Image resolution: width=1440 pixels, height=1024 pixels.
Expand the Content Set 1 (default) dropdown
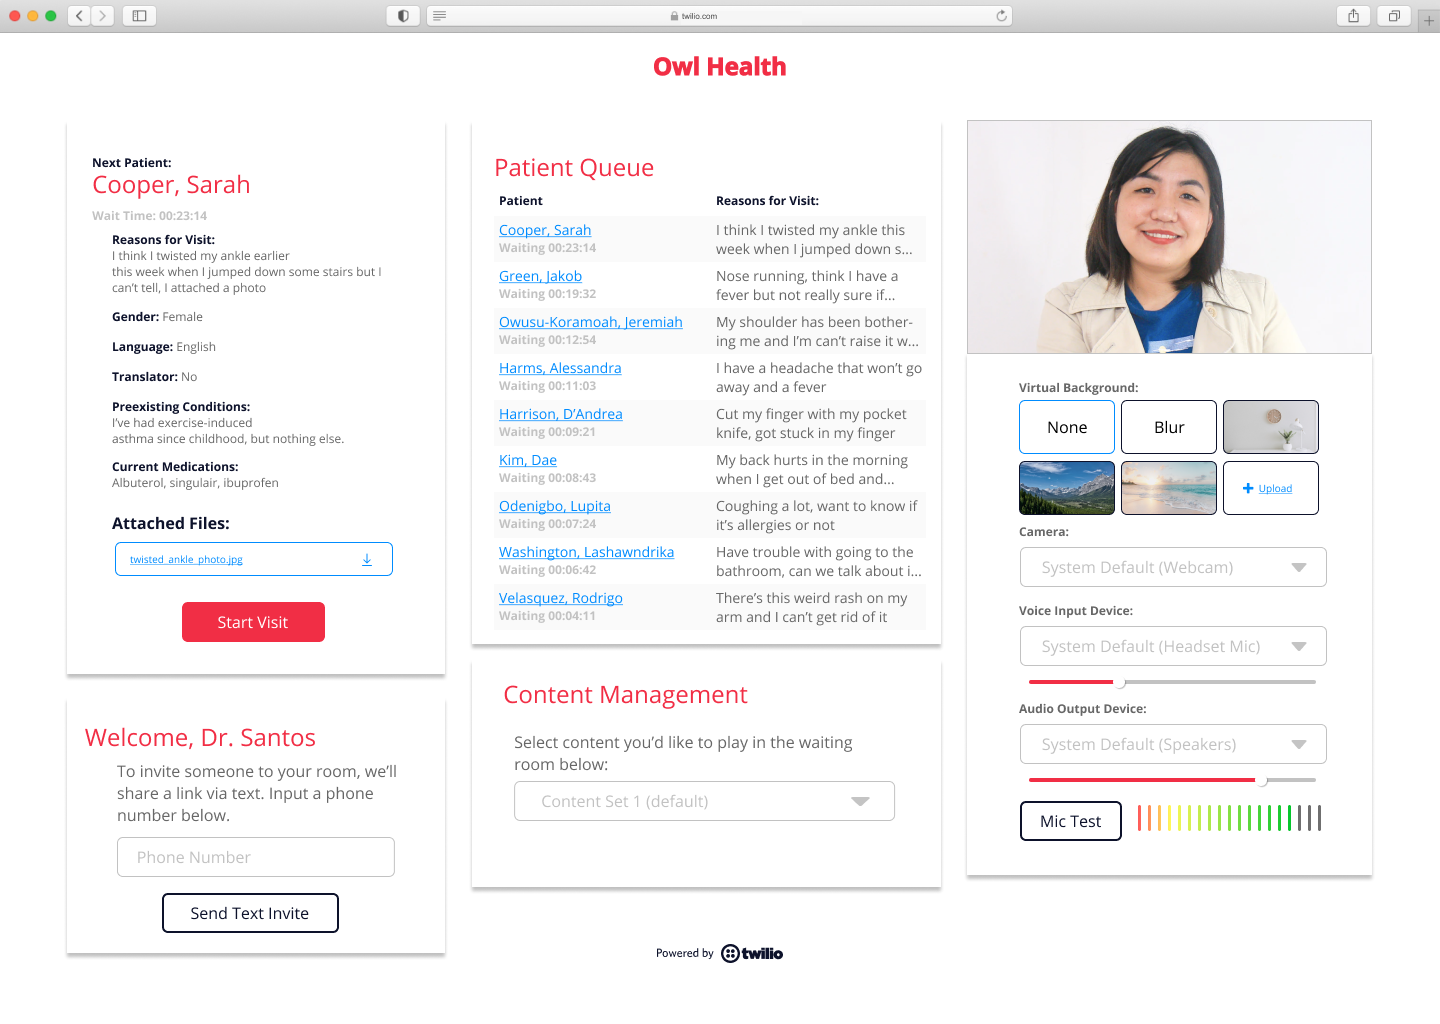pyautogui.click(x=704, y=801)
